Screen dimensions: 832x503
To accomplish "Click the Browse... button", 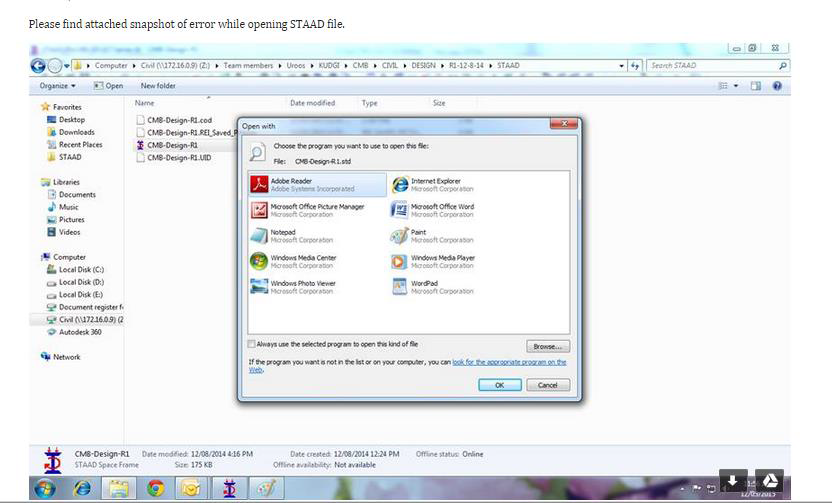I will point(548,346).
